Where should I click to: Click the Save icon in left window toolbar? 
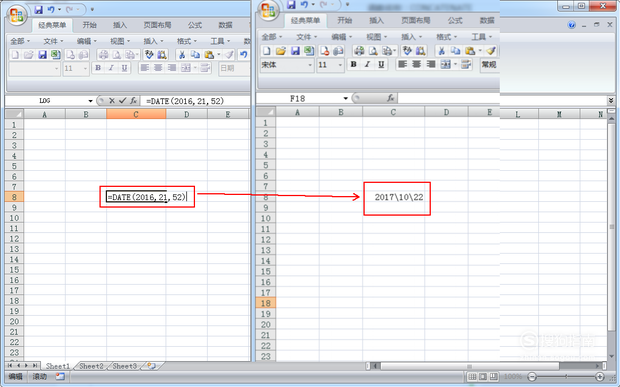tap(42, 55)
